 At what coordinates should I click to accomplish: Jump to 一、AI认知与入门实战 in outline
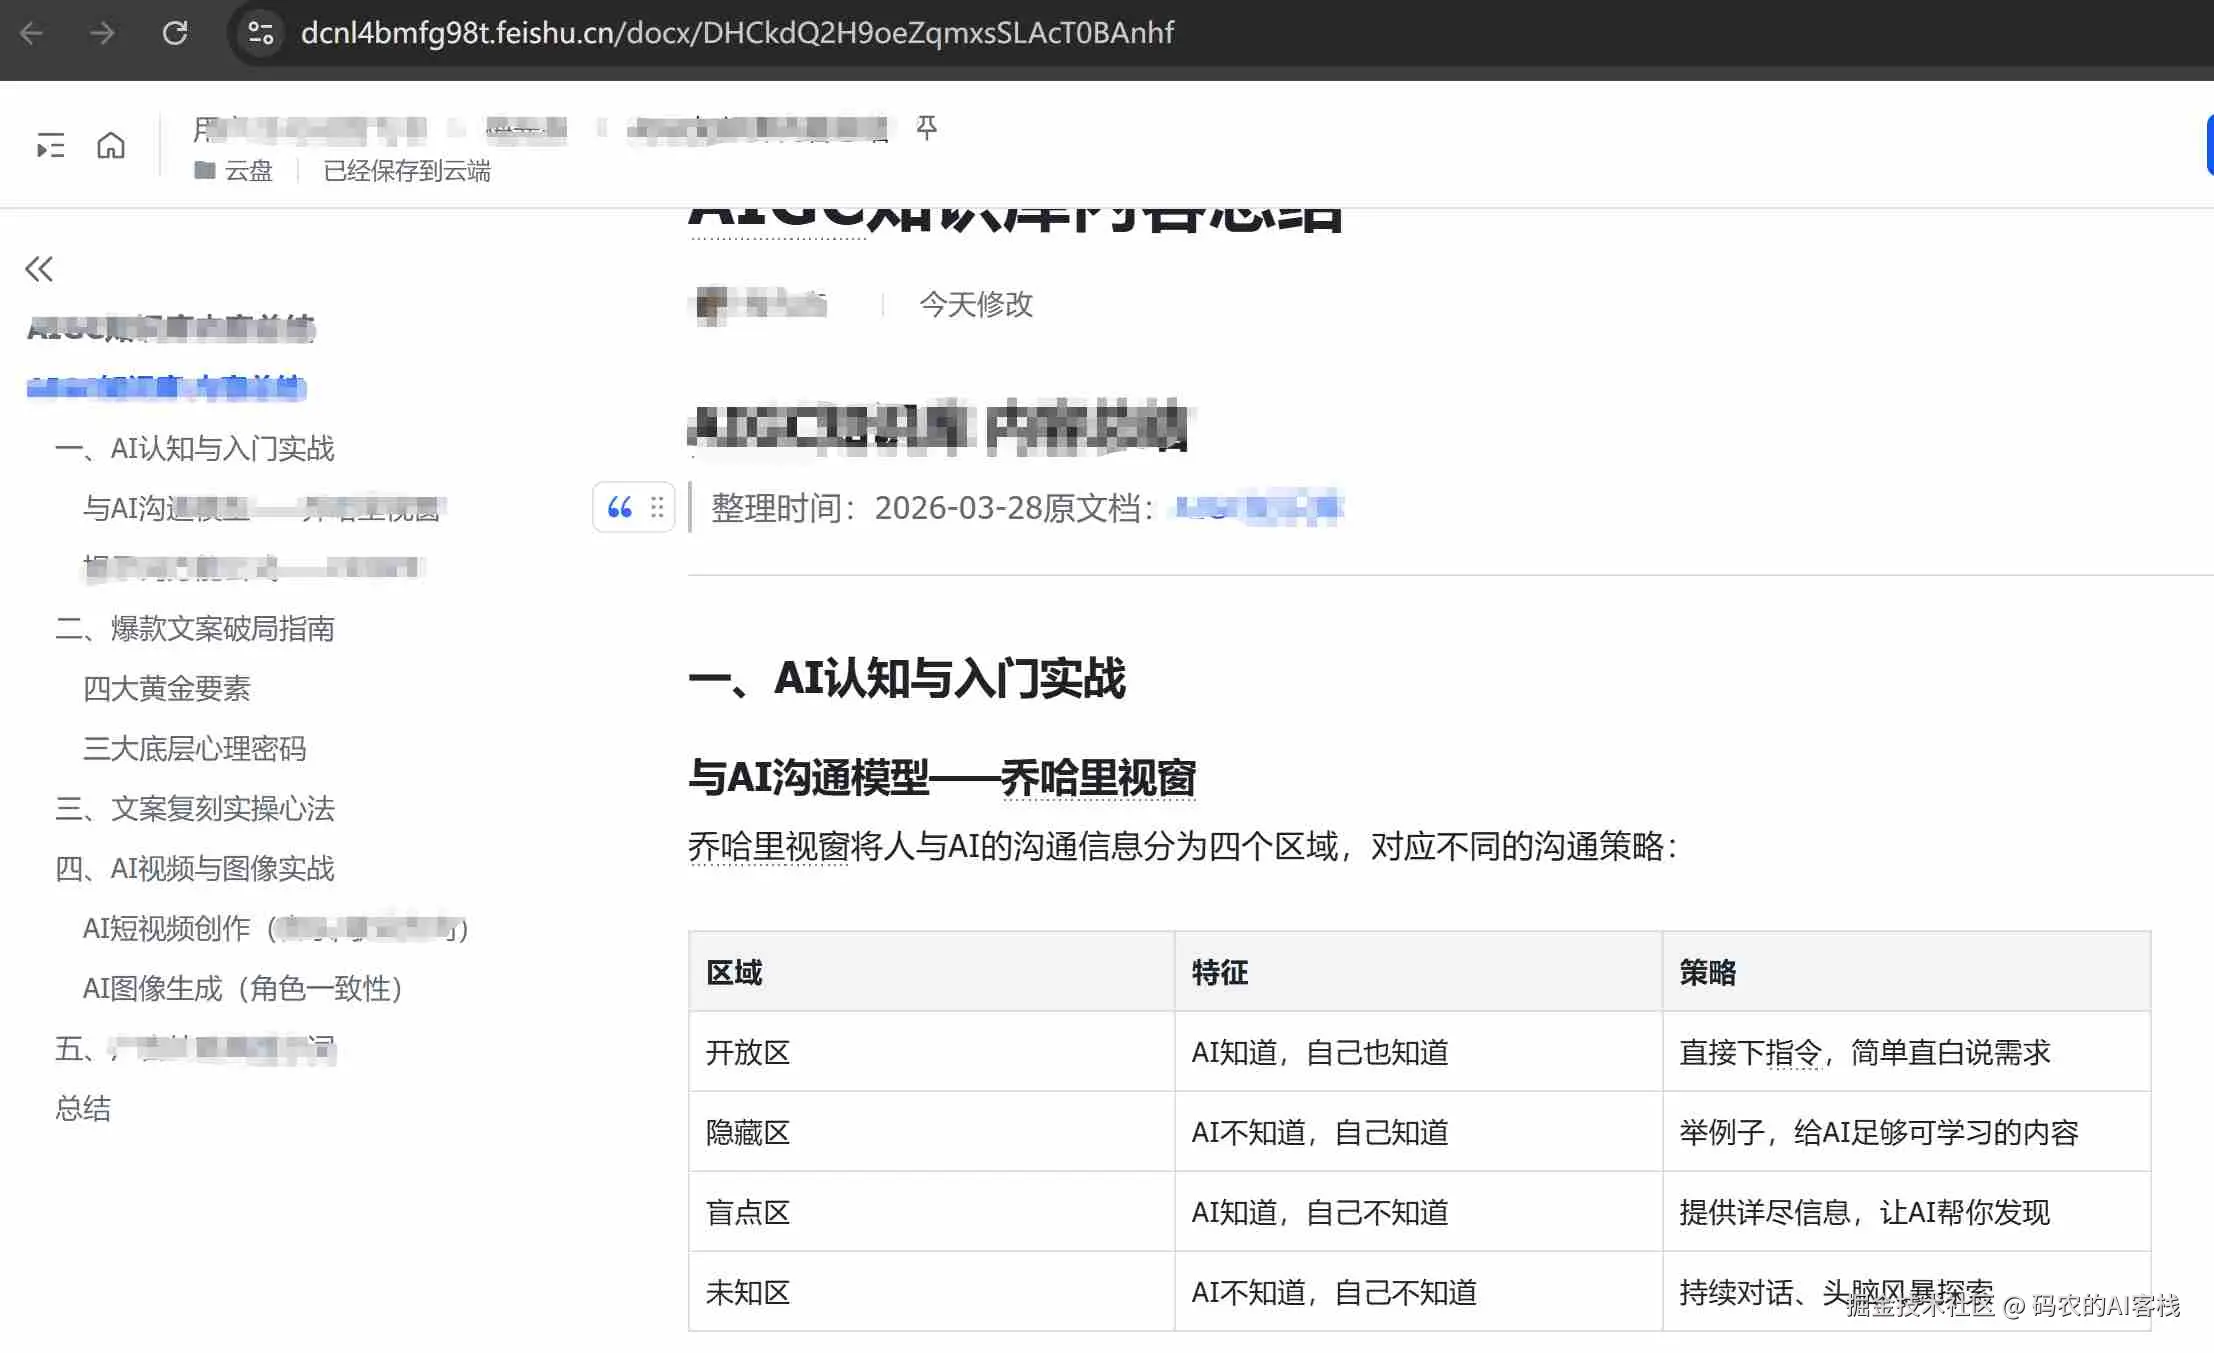195,449
